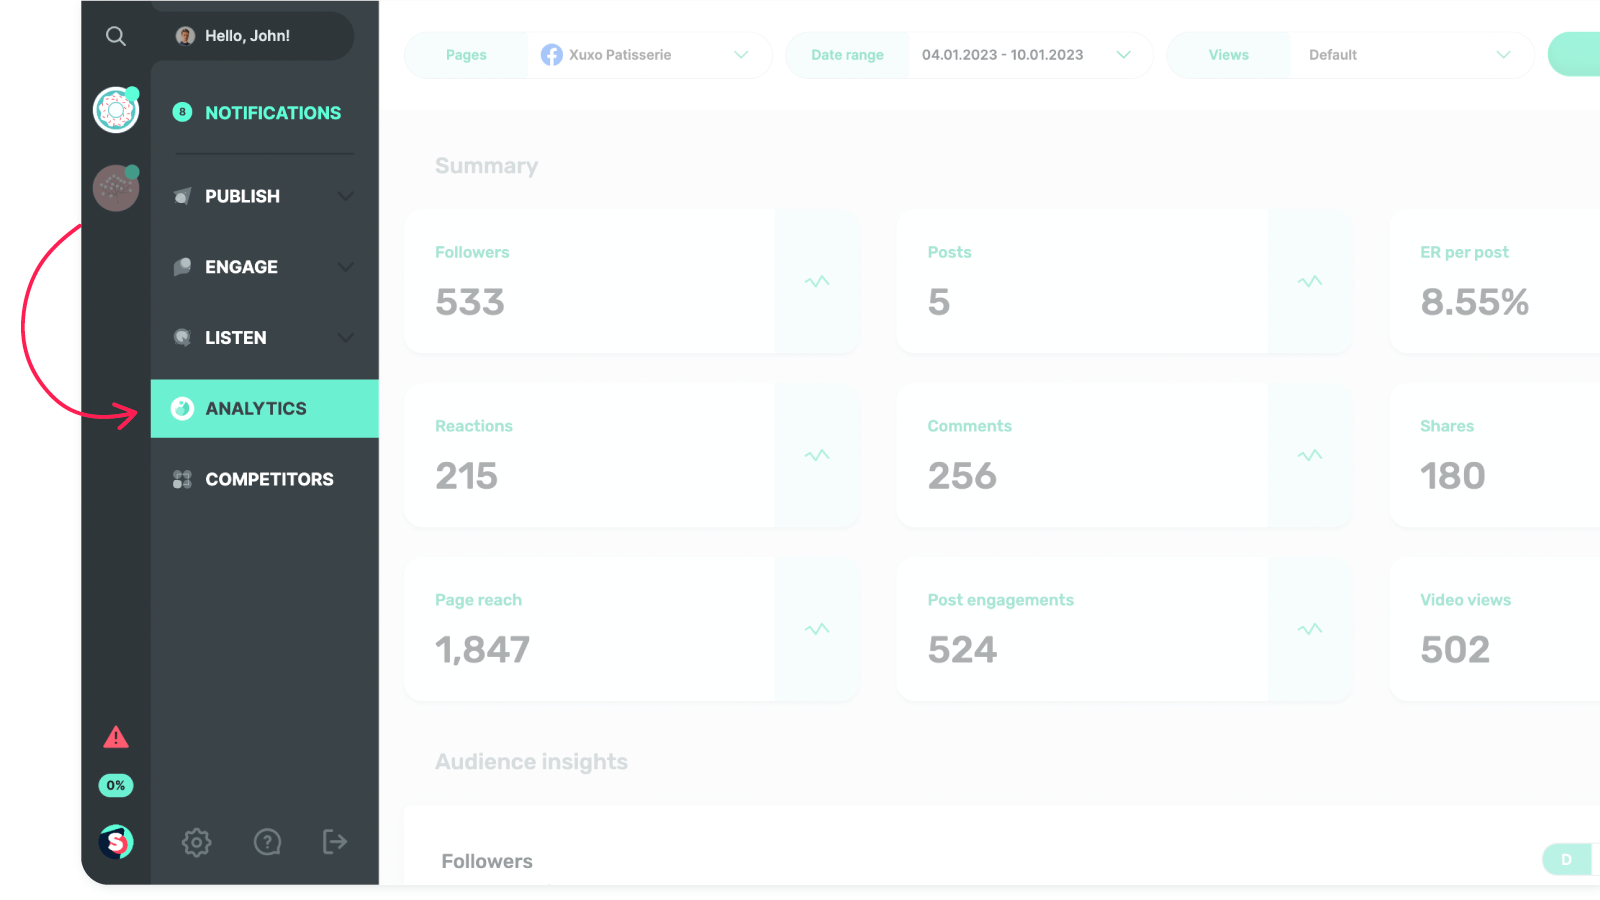
Task: Select the second brown profile avatar
Action: pyautogui.click(x=116, y=188)
